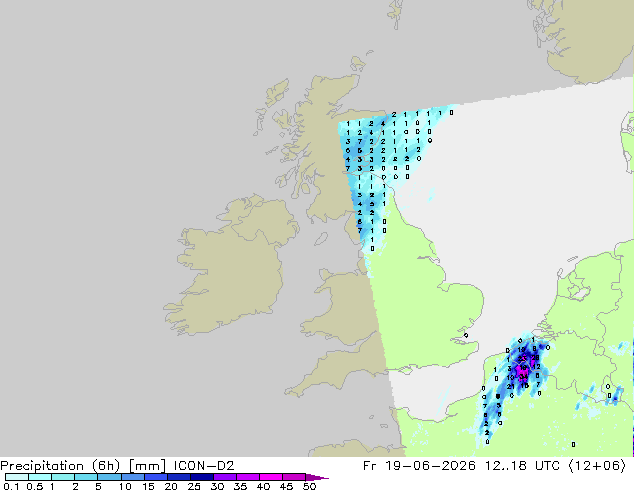634x490 pixels.
Task: Click the '28' precipitation value on the map
Action: [535, 358]
